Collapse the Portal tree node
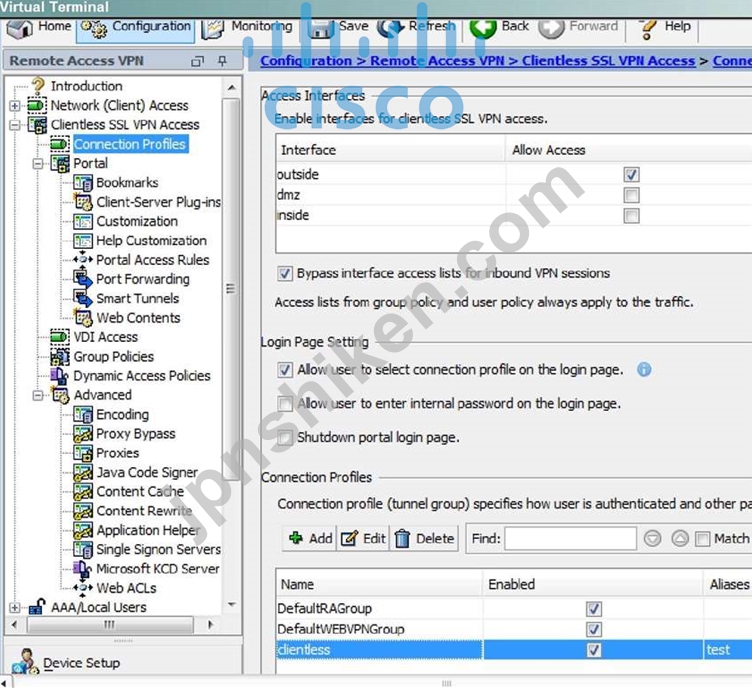The width and height of the screenshot is (752, 688). pyautogui.click(x=38, y=164)
